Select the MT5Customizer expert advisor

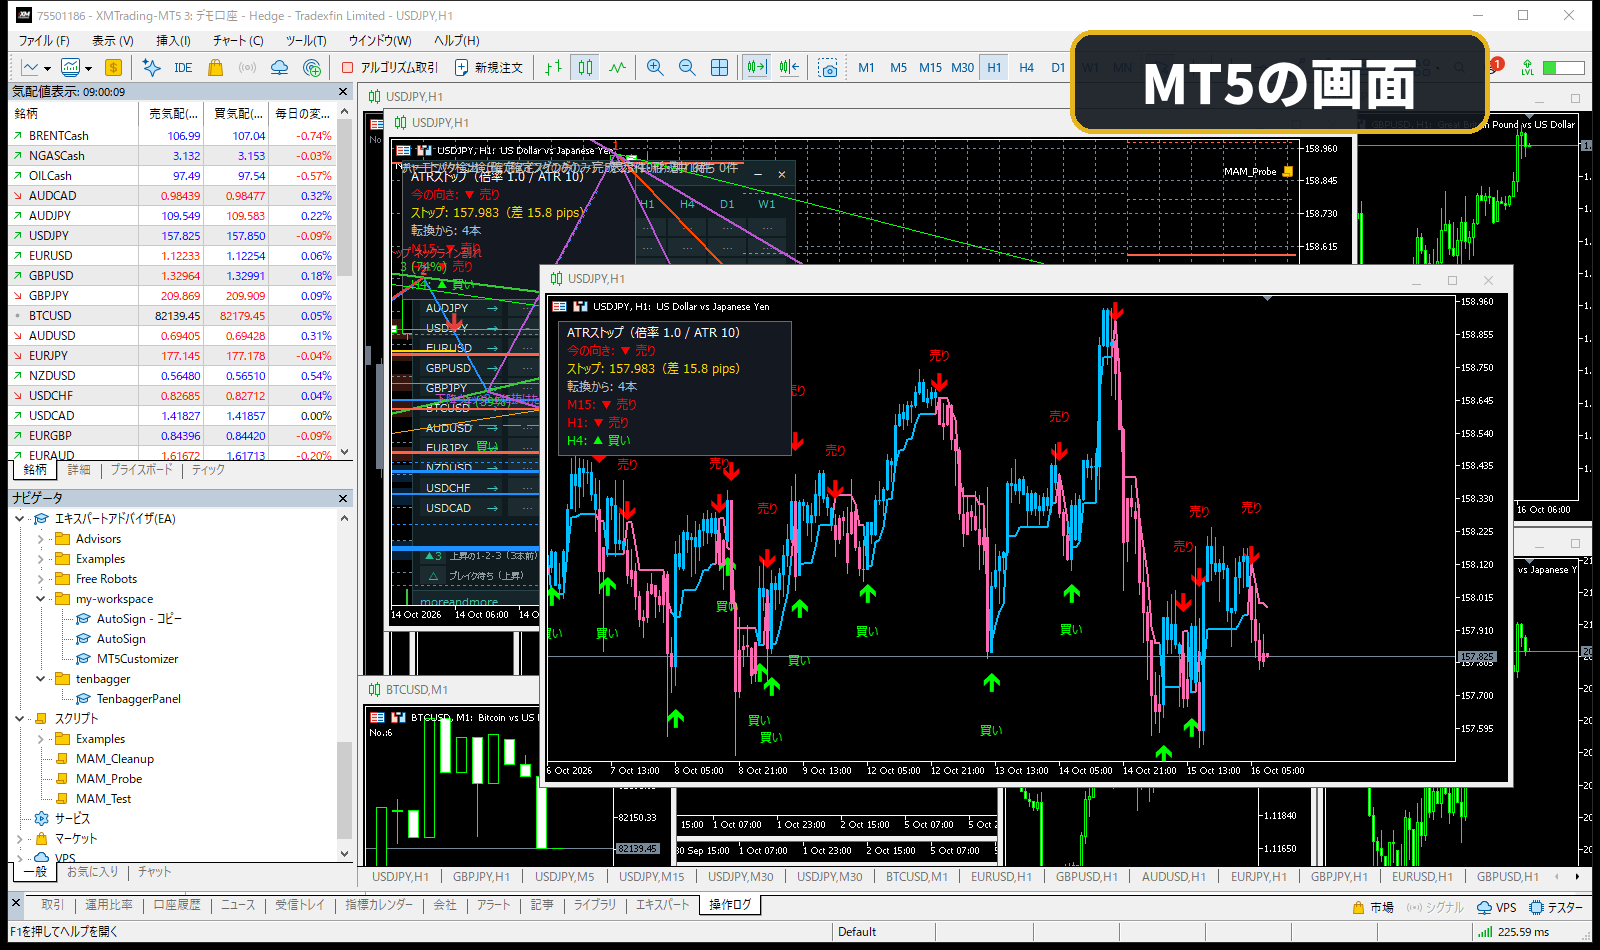[137, 659]
